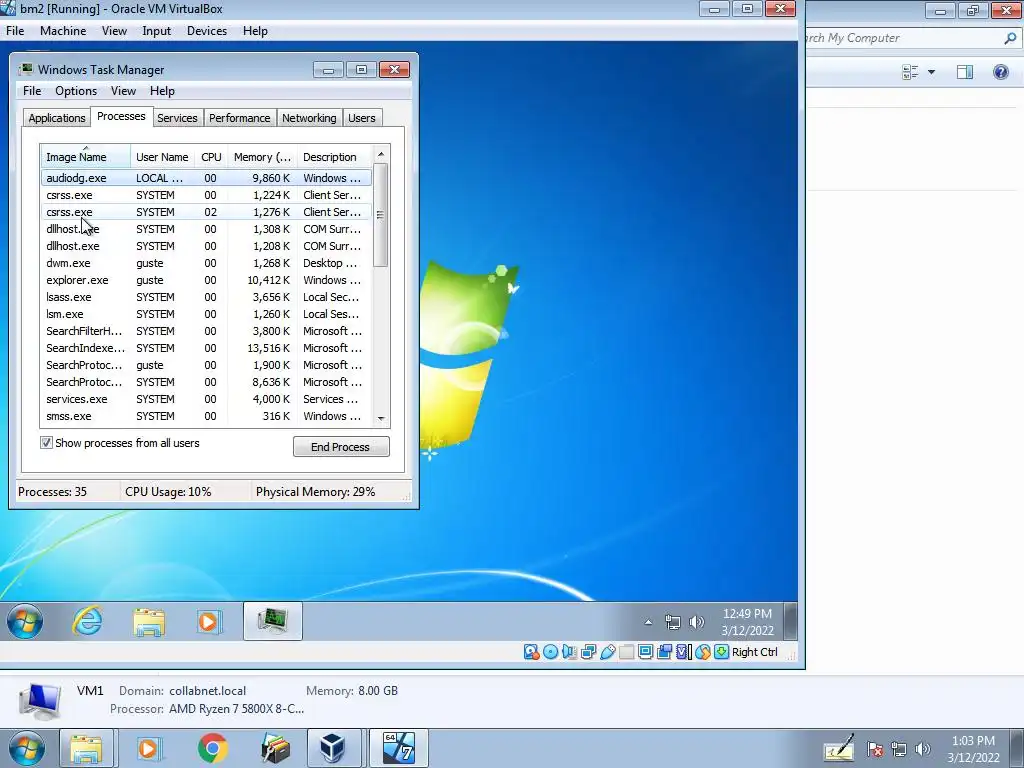Click VirtualBox audio status icon
Viewport: 1024px width, 768px height.
point(569,652)
